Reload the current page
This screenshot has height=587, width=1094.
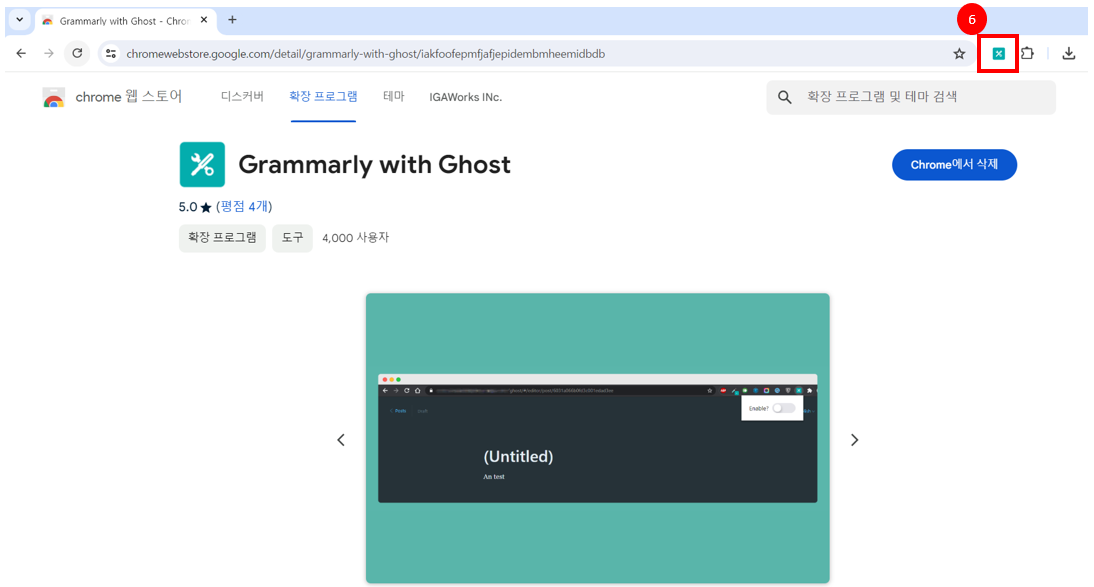[77, 53]
